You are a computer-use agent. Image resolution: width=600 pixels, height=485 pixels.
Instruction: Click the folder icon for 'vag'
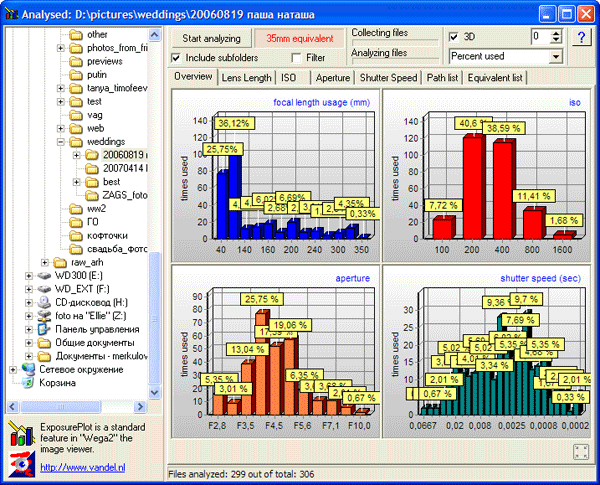point(76,115)
